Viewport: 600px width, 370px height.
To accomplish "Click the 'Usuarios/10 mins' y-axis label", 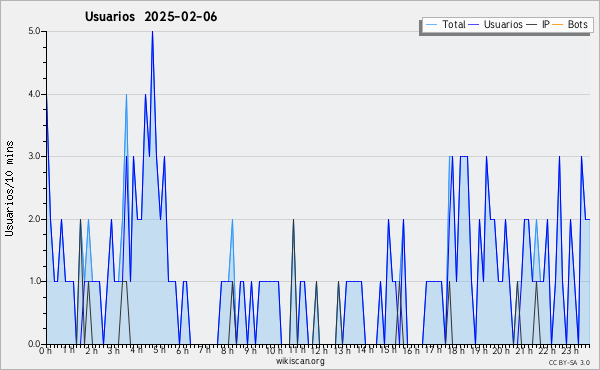I will click(9, 188).
